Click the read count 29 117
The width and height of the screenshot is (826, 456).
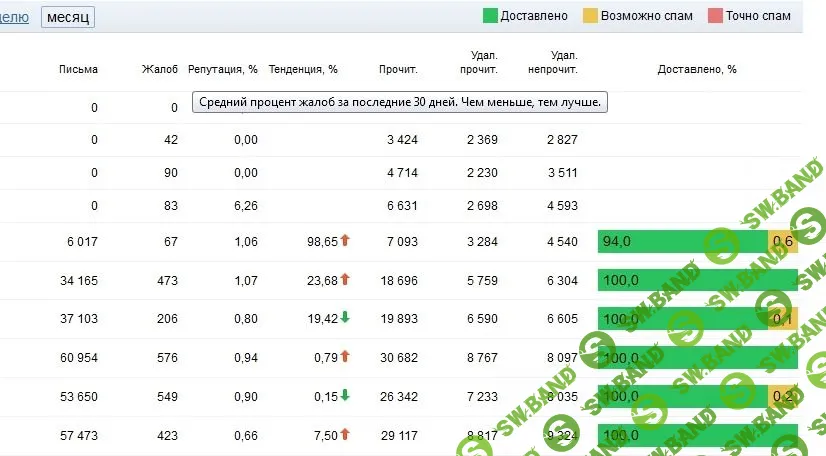pos(399,435)
